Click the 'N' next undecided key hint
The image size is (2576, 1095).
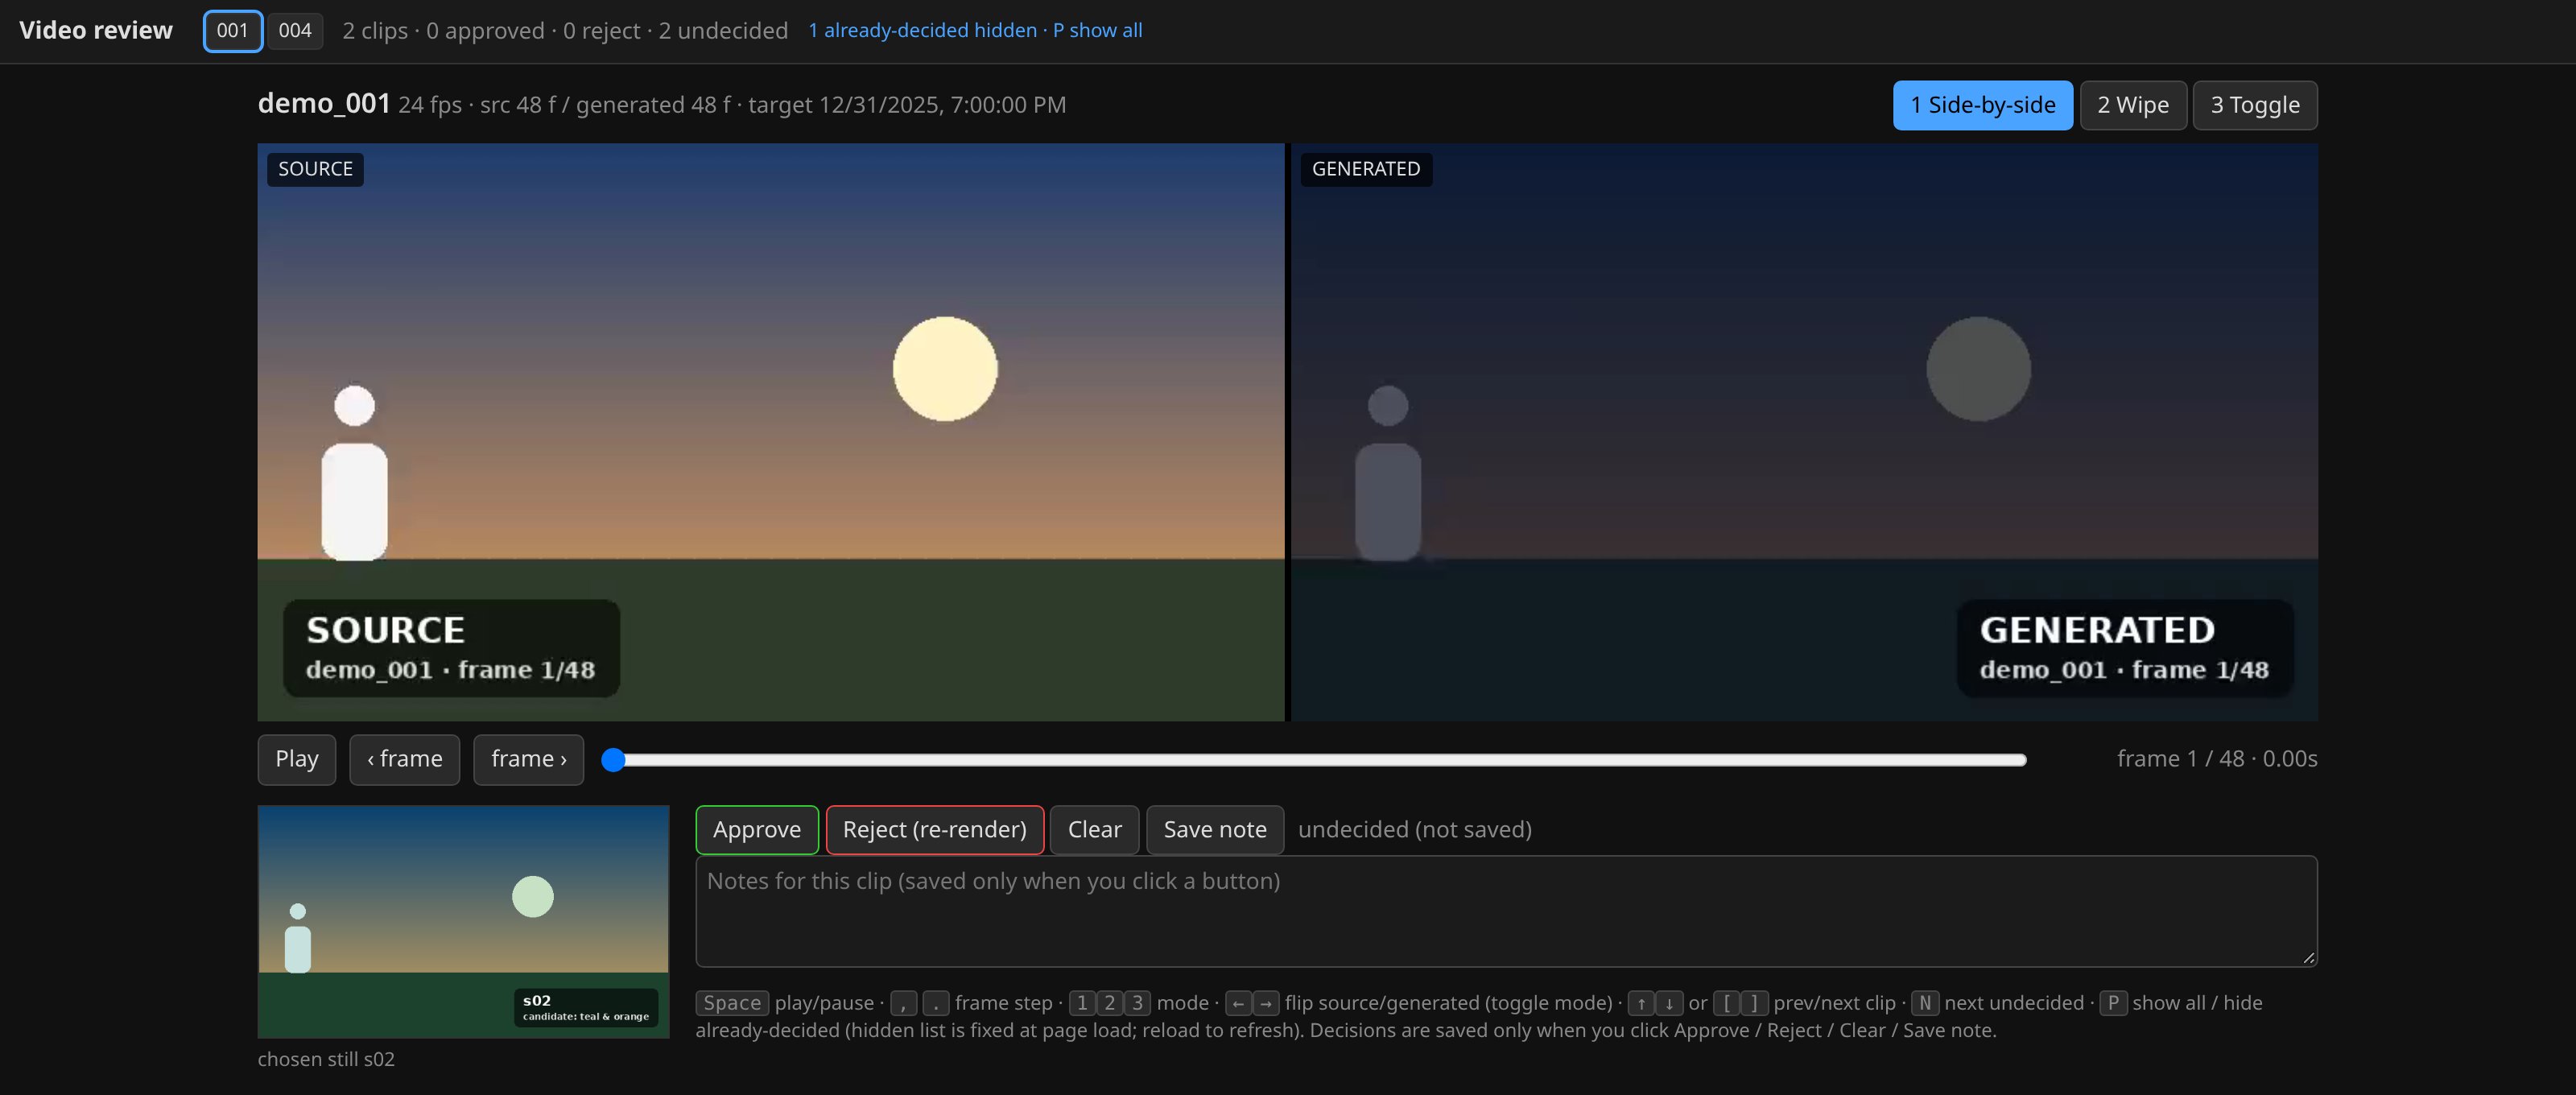point(1924,1003)
